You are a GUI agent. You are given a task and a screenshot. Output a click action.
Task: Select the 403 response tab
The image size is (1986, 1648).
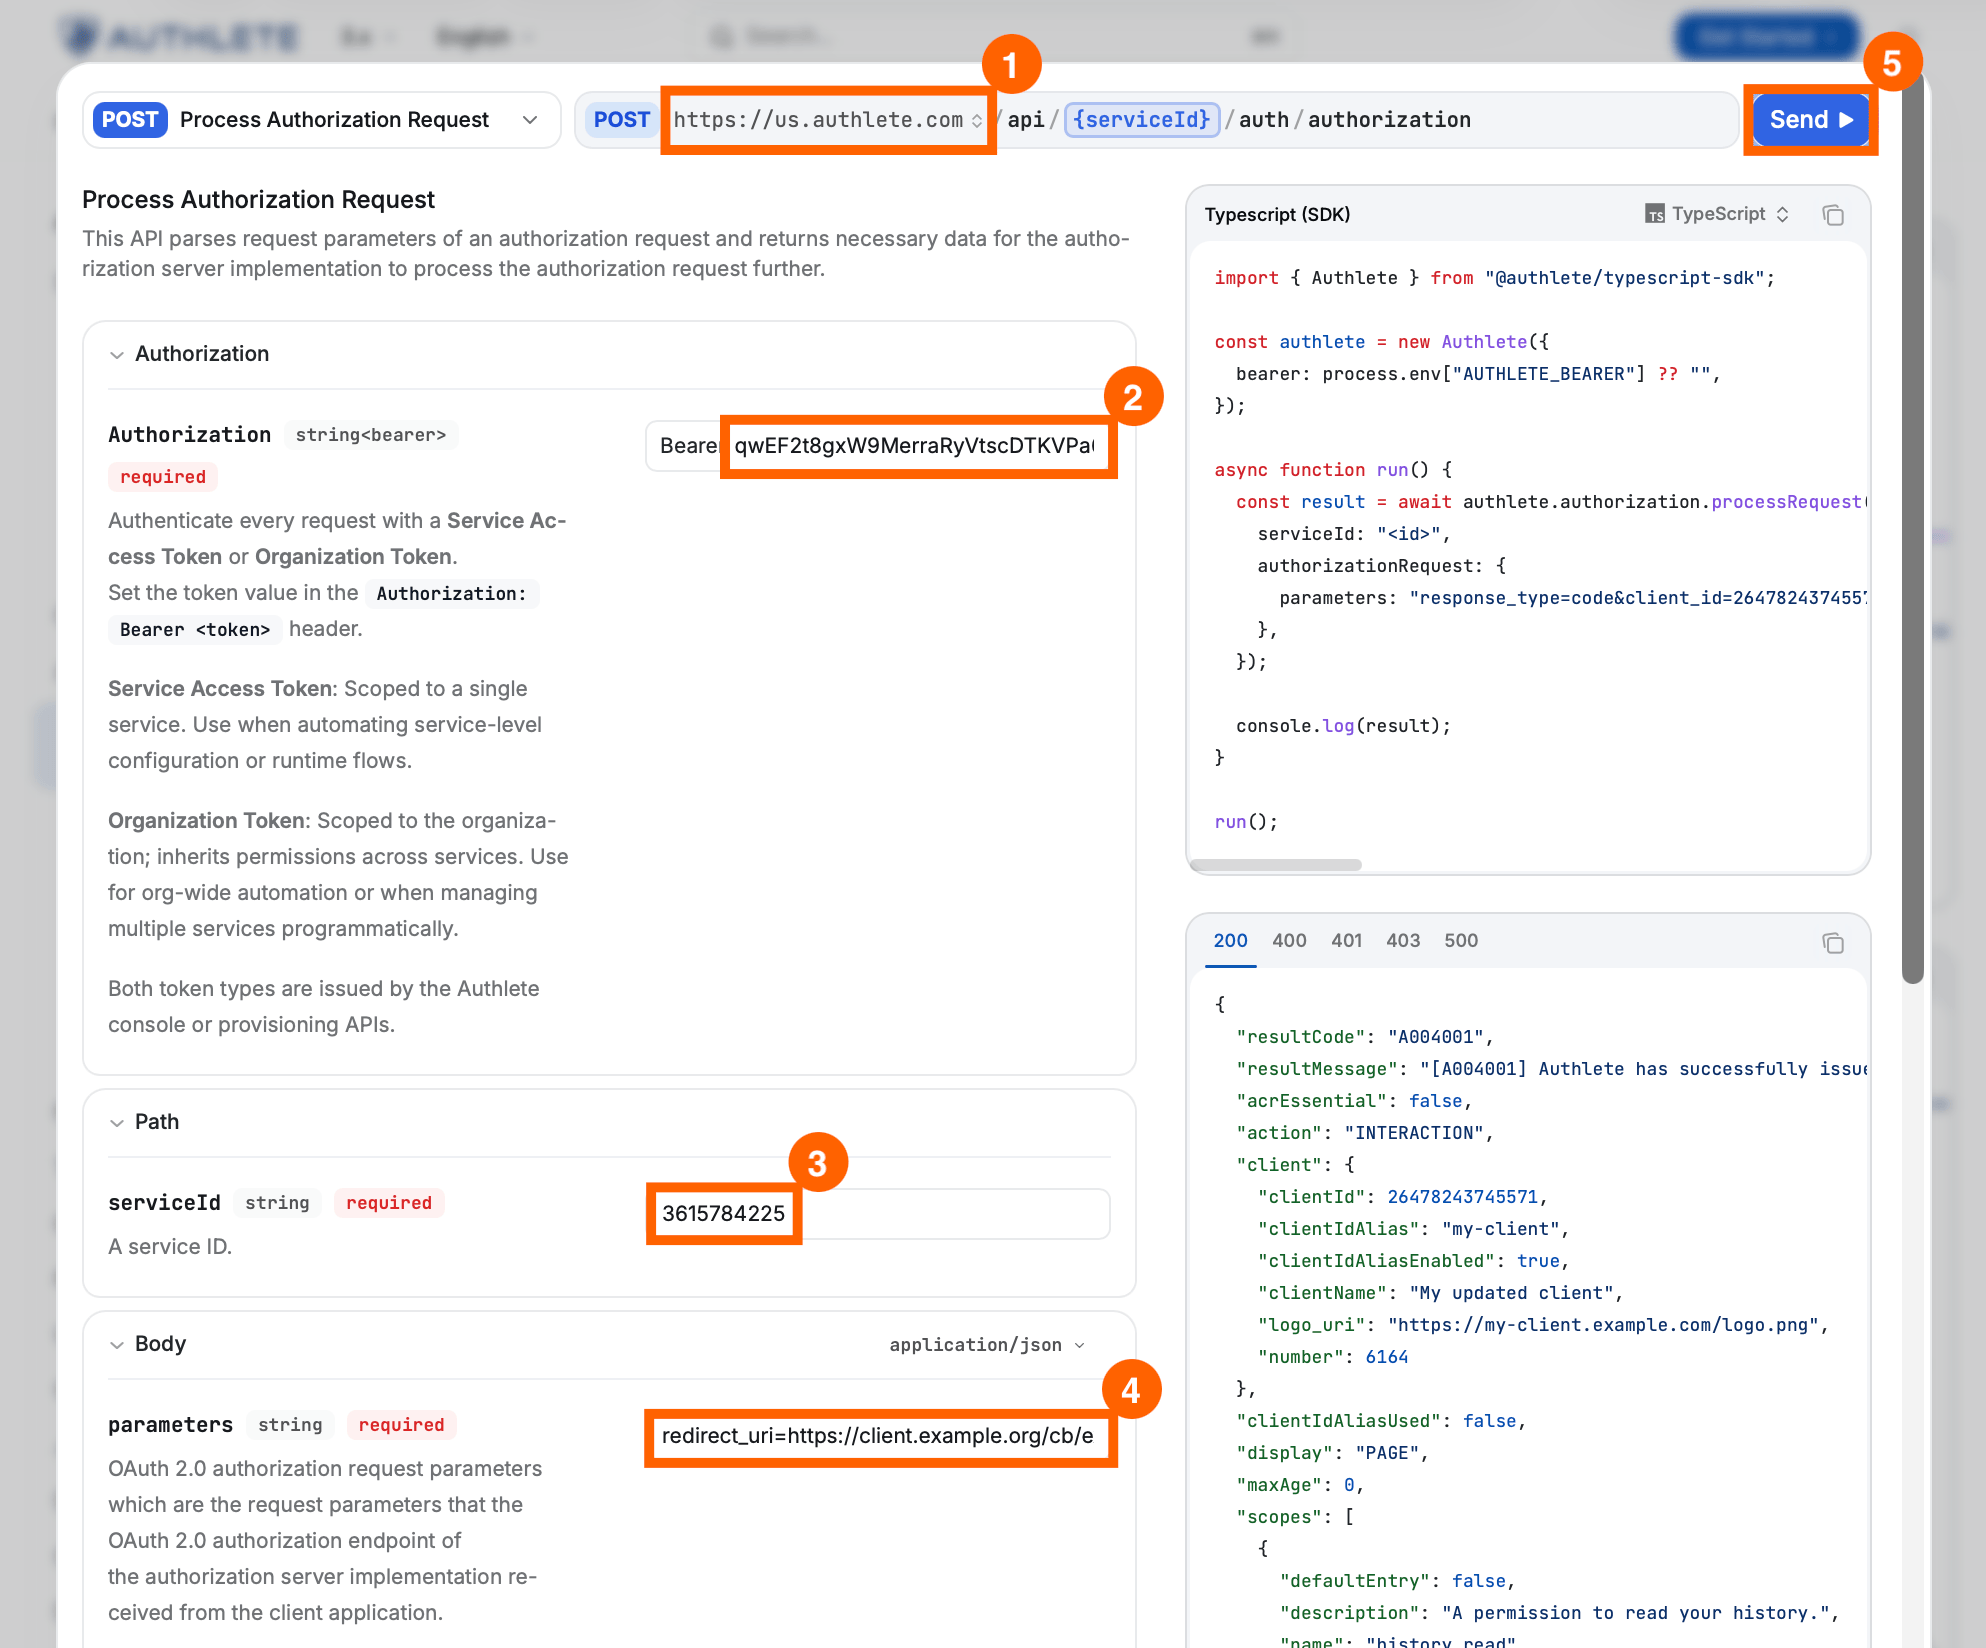tap(1403, 941)
